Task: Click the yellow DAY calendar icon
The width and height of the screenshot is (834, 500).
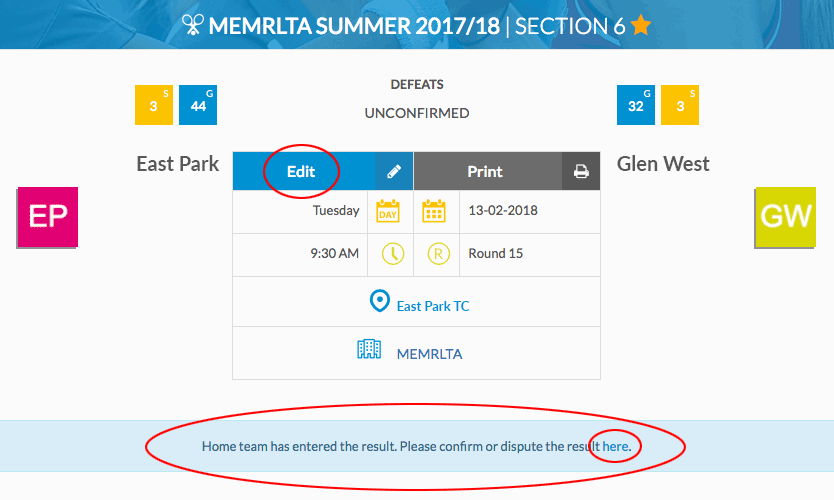Action: coord(388,211)
